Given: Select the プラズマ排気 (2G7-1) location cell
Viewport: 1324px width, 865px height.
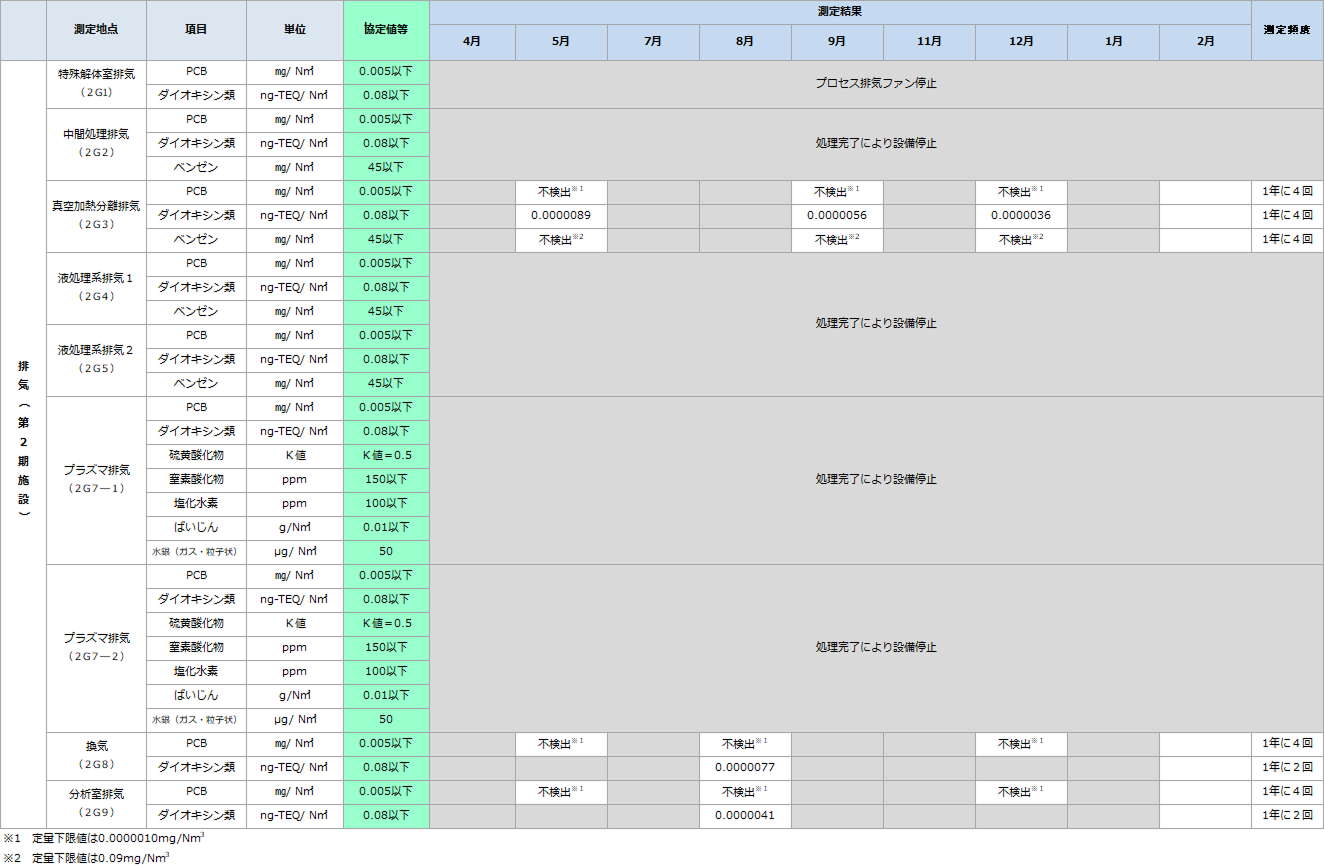Looking at the screenshot, I should point(96,480).
